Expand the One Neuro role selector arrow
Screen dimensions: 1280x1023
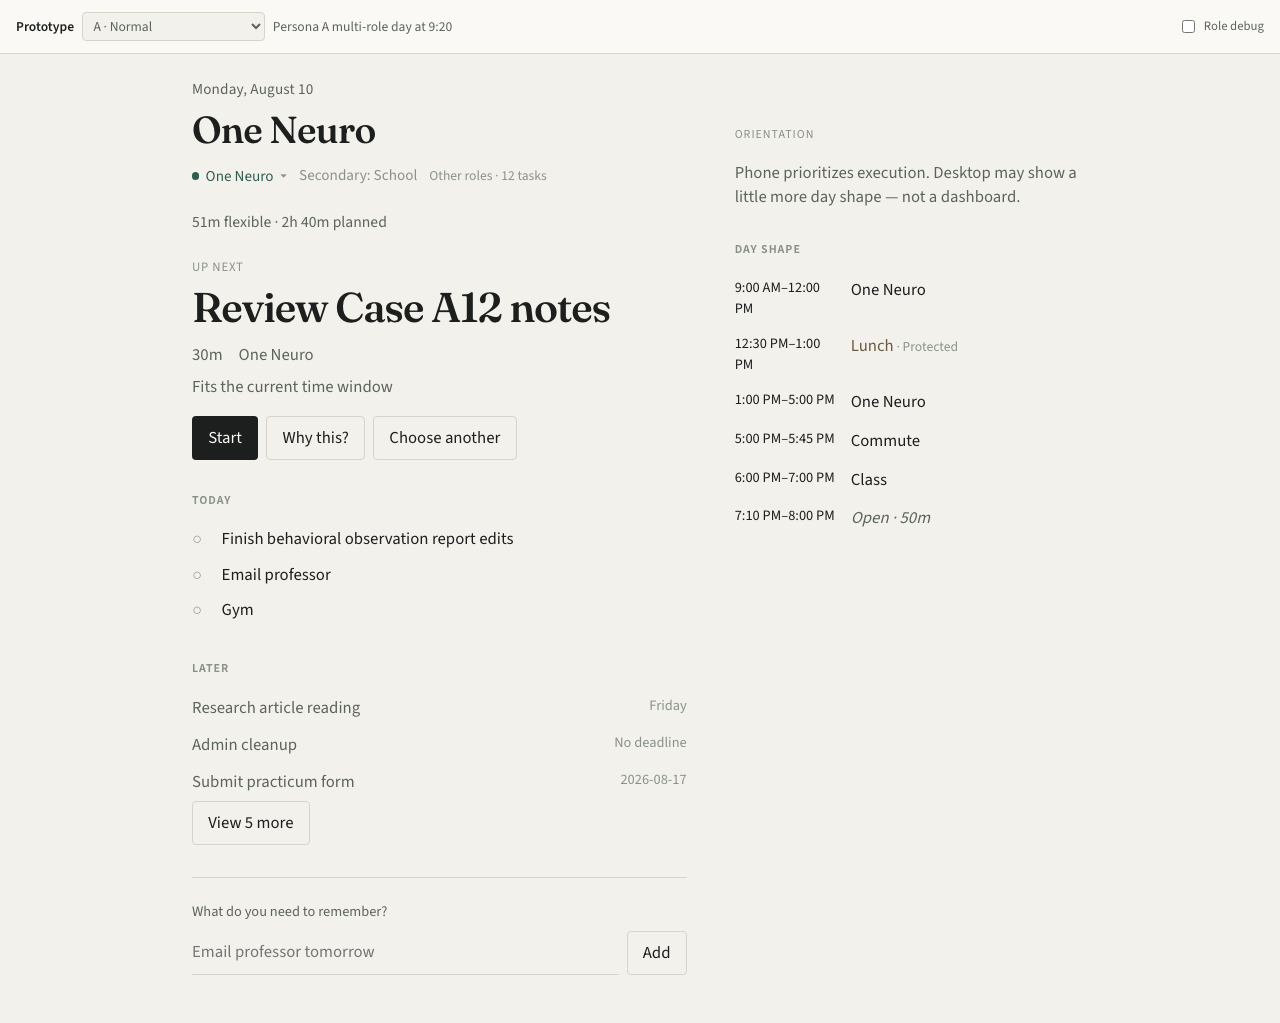(284, 176)
